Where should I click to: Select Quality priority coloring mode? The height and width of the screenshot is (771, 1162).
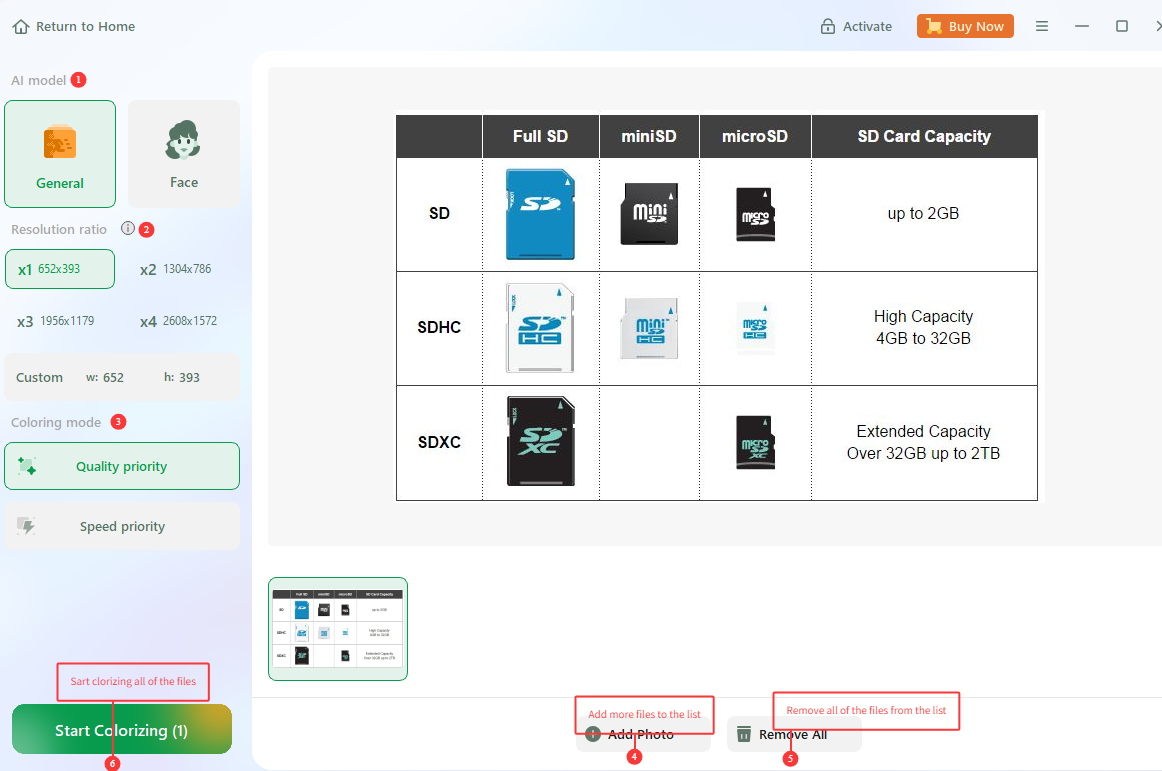[122, 466]
